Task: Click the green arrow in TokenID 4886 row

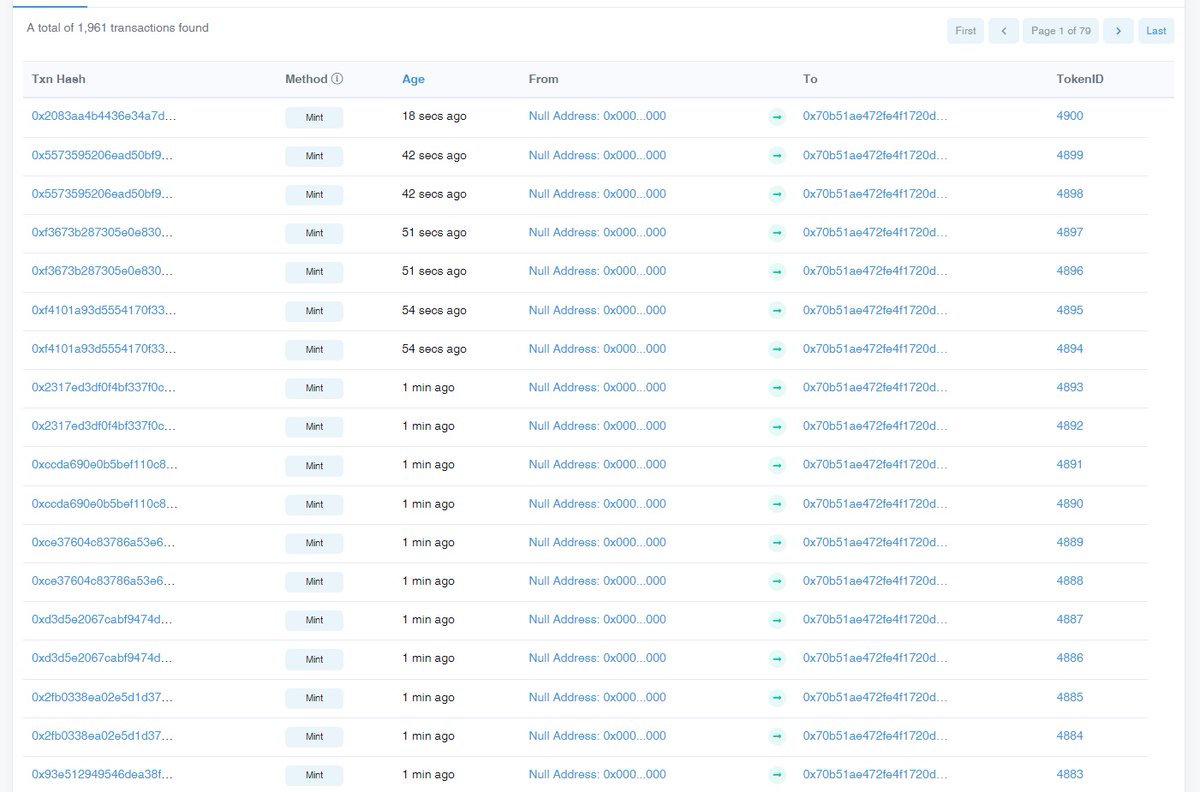Action: click(777, 659)
